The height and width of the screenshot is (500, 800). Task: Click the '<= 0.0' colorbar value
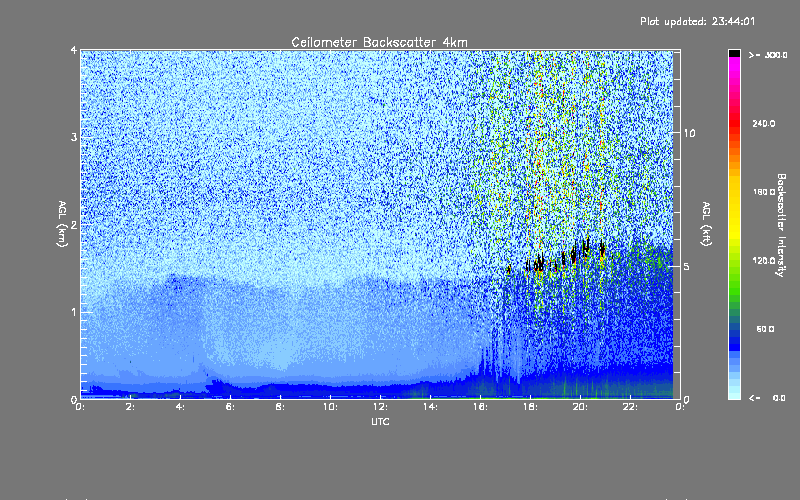767,398
